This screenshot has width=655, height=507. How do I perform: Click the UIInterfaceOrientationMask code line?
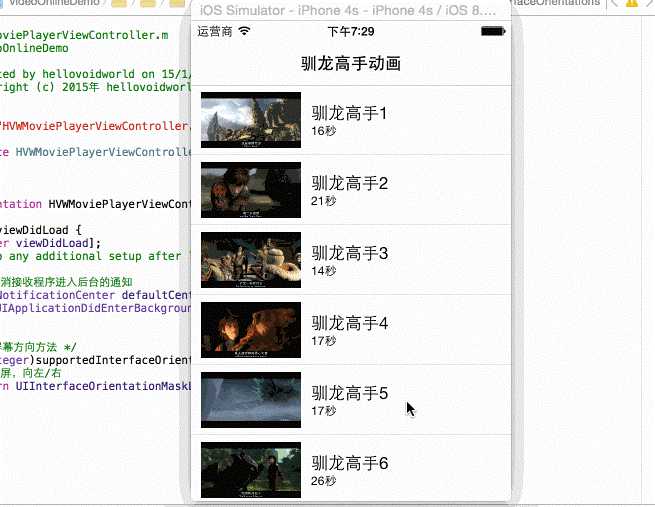(x=95, y=386)
